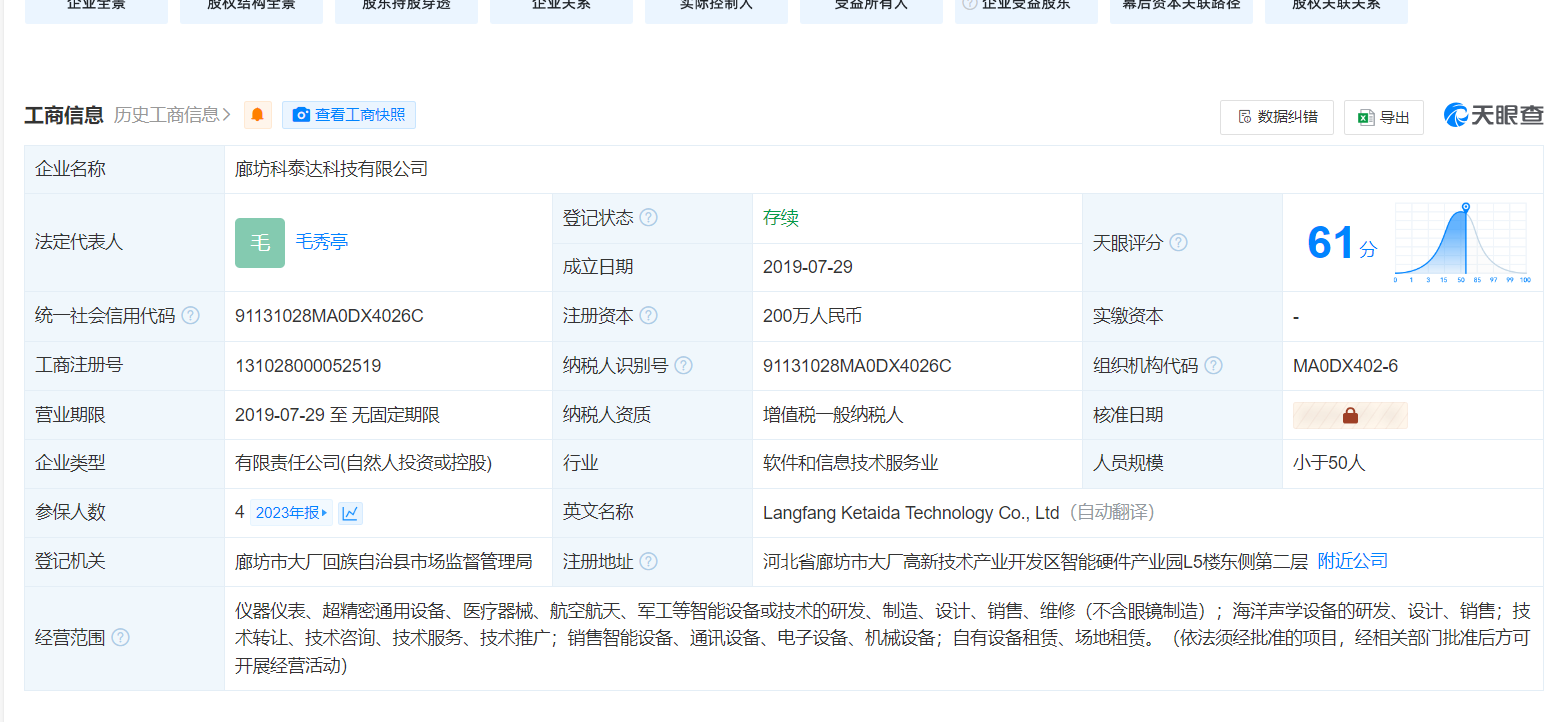Screen dimensions: 1560x722
Task: Click help icon next to 组织机构代码
Action: [1214, 365]
